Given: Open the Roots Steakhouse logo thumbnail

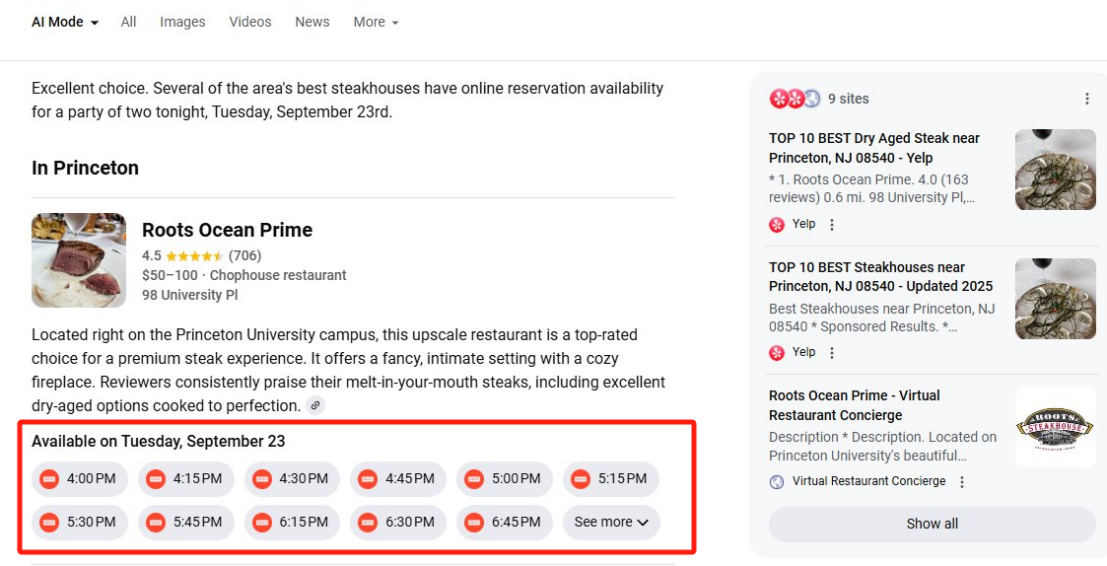Looking at the screenshot, I should click(1055, 427).
